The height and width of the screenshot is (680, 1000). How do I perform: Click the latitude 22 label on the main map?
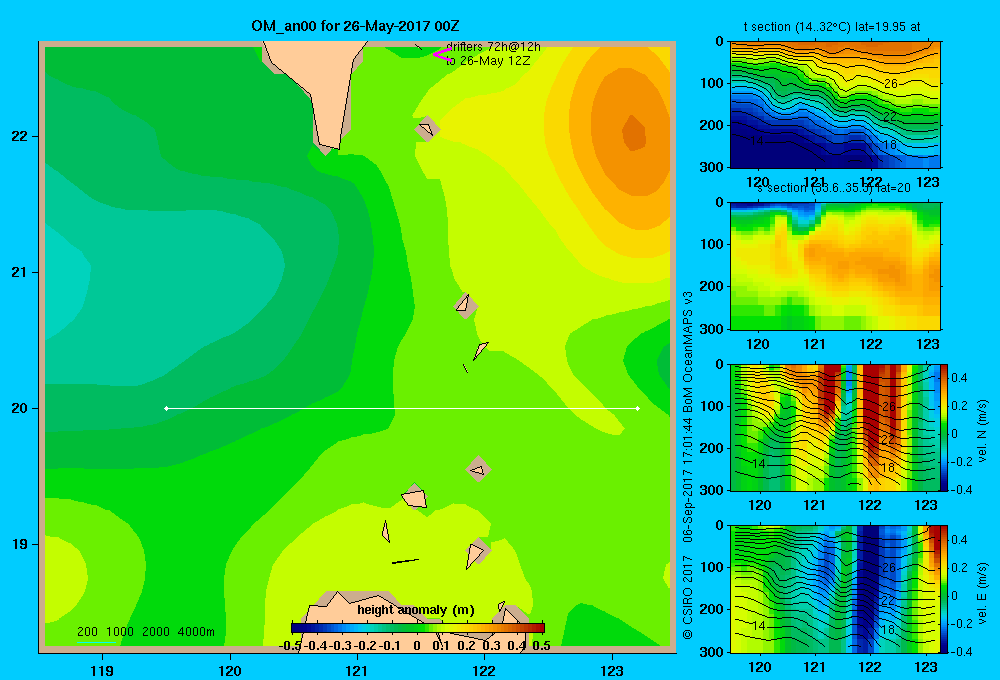tap(20, 137)
